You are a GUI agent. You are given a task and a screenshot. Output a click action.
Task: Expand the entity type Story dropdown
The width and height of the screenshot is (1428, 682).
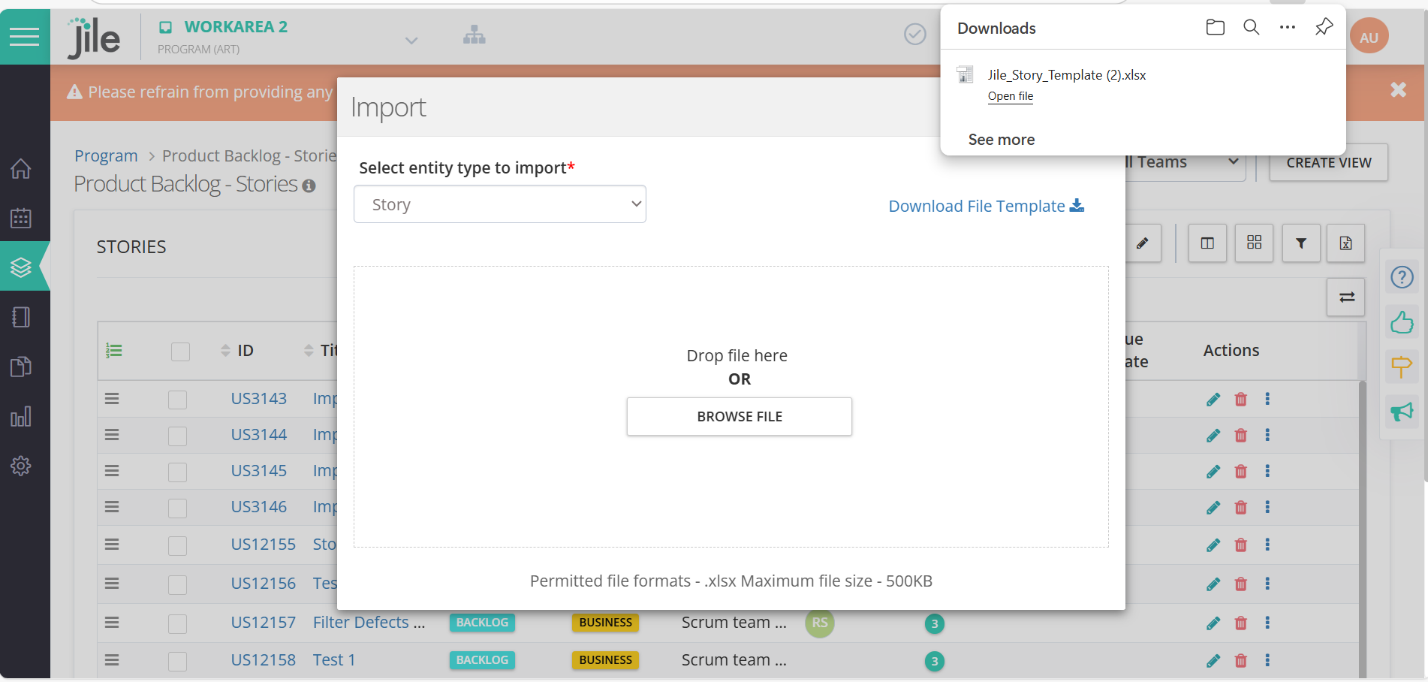point(500,204)
